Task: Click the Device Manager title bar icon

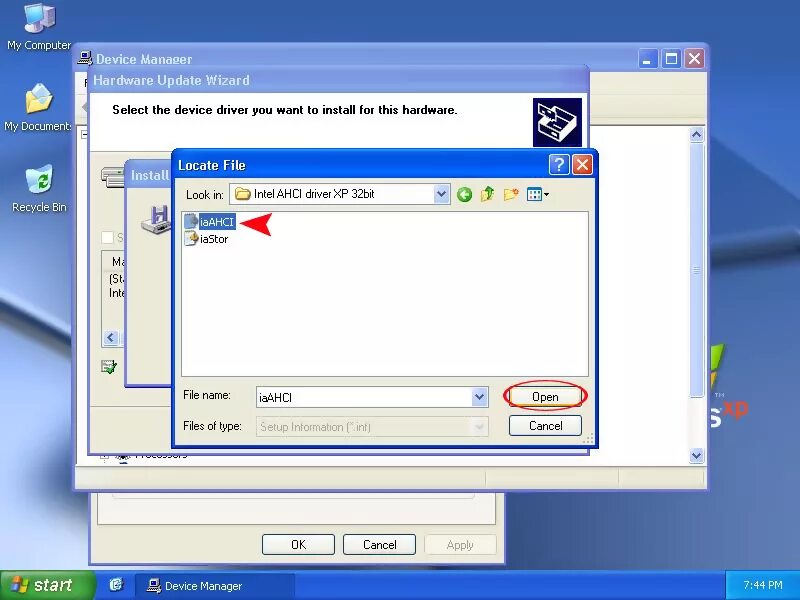Action: 85,58
